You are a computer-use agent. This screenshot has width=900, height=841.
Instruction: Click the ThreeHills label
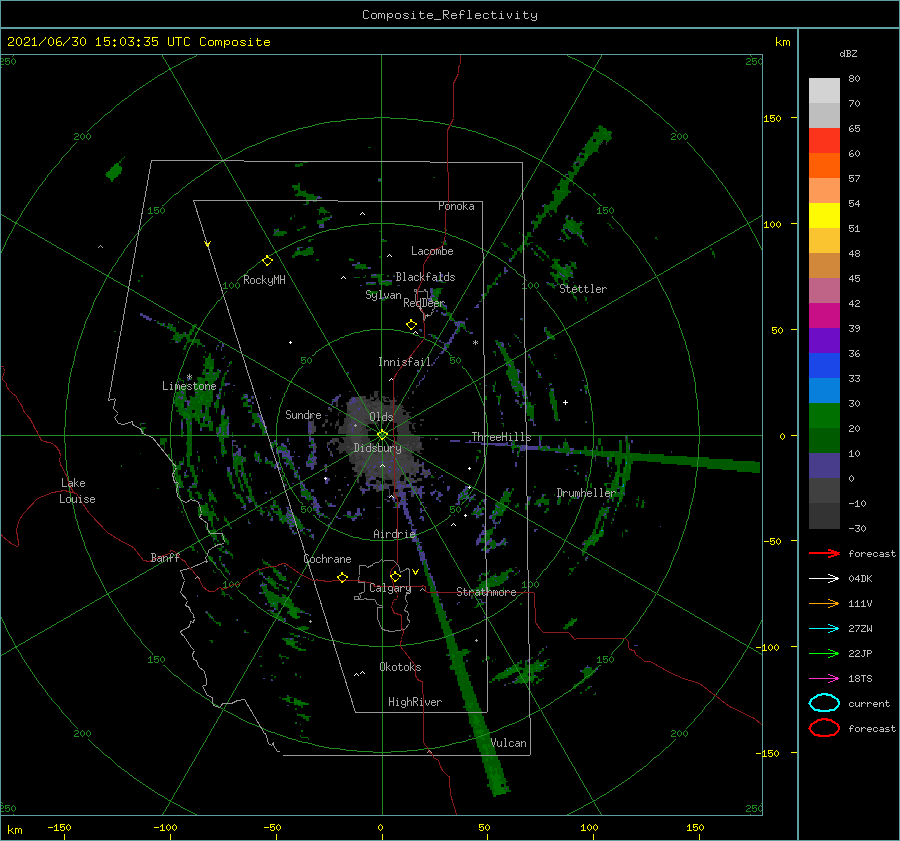click(x=501, y=437)
